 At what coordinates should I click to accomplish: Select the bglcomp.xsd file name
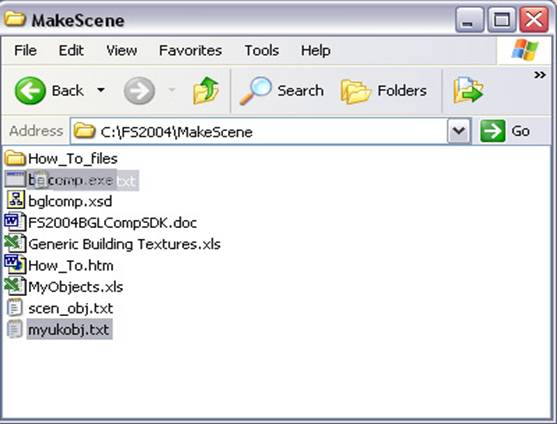click(70, 202)
